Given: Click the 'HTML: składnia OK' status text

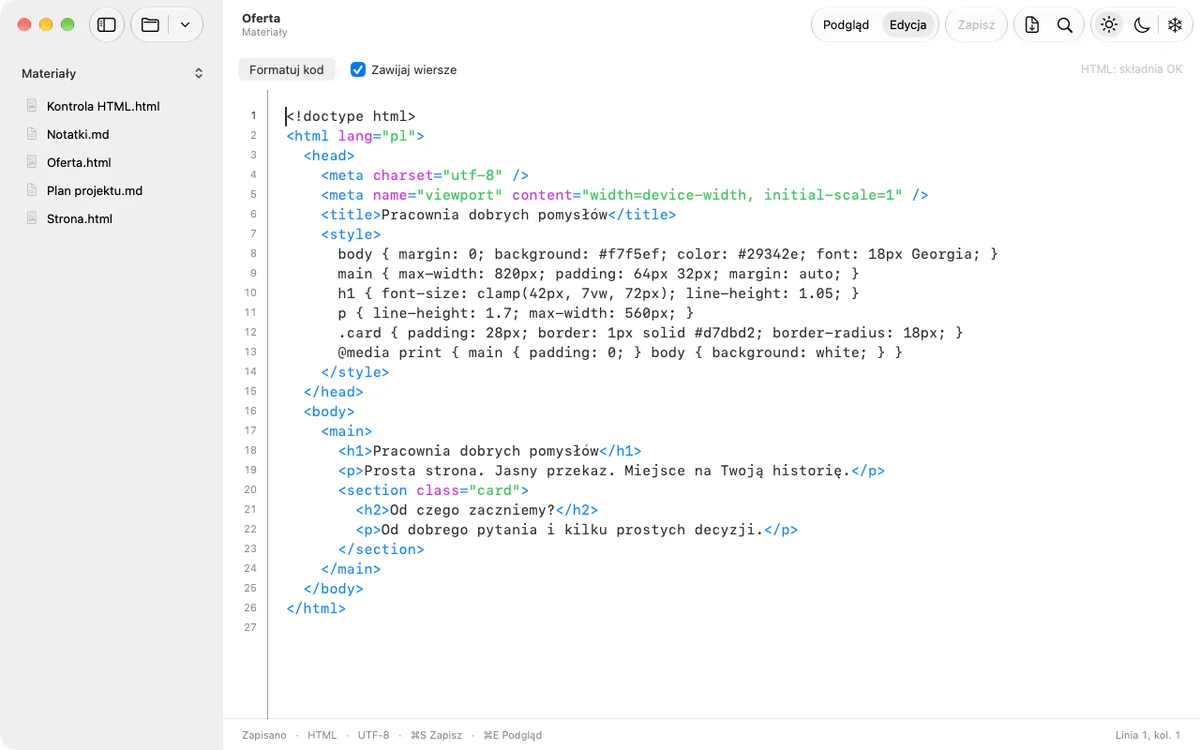Looking at the screenshot, I should click(x=1131, y=70).
